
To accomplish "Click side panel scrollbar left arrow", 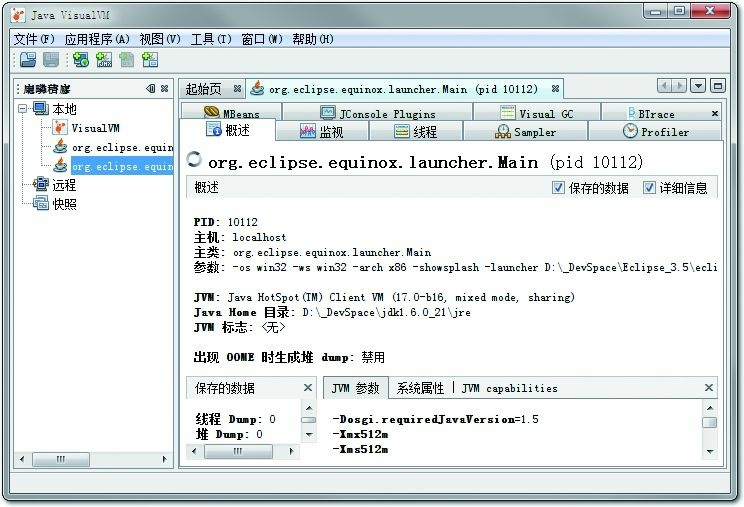I will tap(22, 459).
